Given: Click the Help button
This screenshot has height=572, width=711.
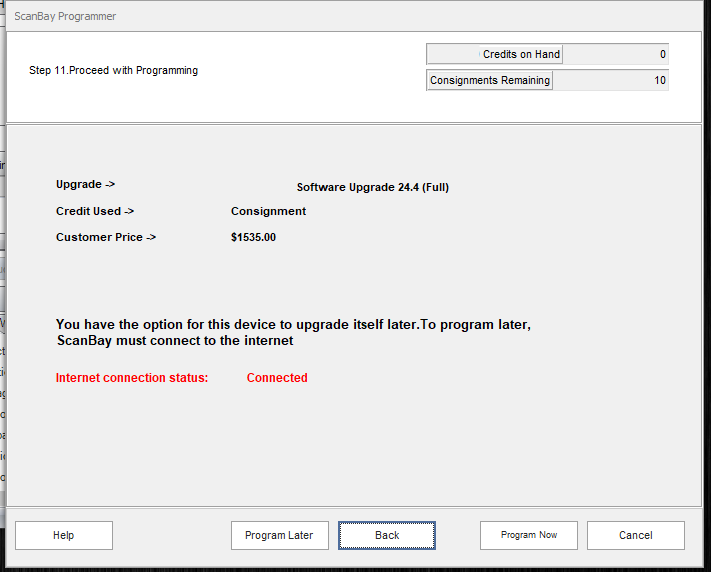Looking at the screenshot, I should [63, 535].
